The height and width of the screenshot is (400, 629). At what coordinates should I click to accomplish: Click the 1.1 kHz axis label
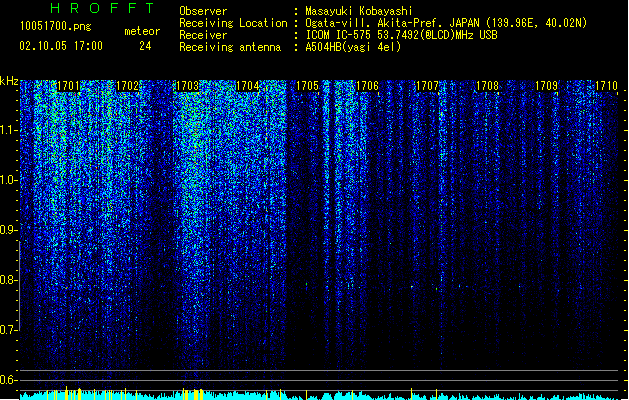pyautogui.click(x=8, y=130)
